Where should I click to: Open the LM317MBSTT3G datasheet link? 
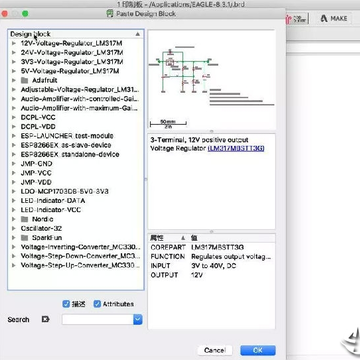[x=236, y=149]
